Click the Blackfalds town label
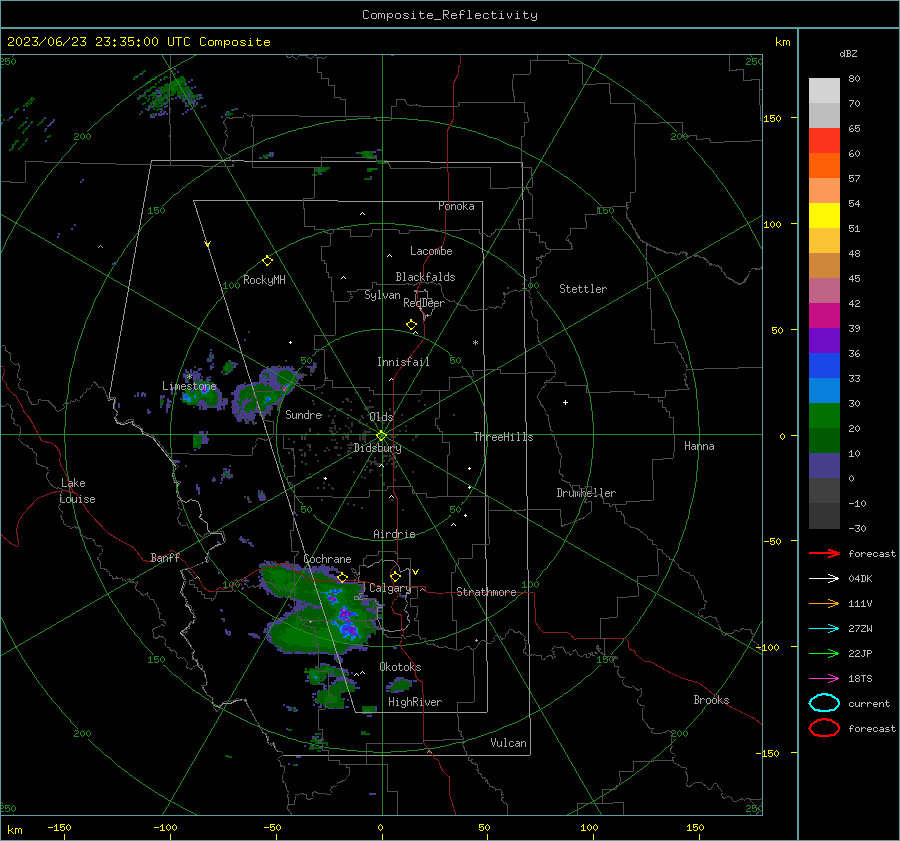Image resolution: width=900 pixels, height=841 pixels. [425, 277]
